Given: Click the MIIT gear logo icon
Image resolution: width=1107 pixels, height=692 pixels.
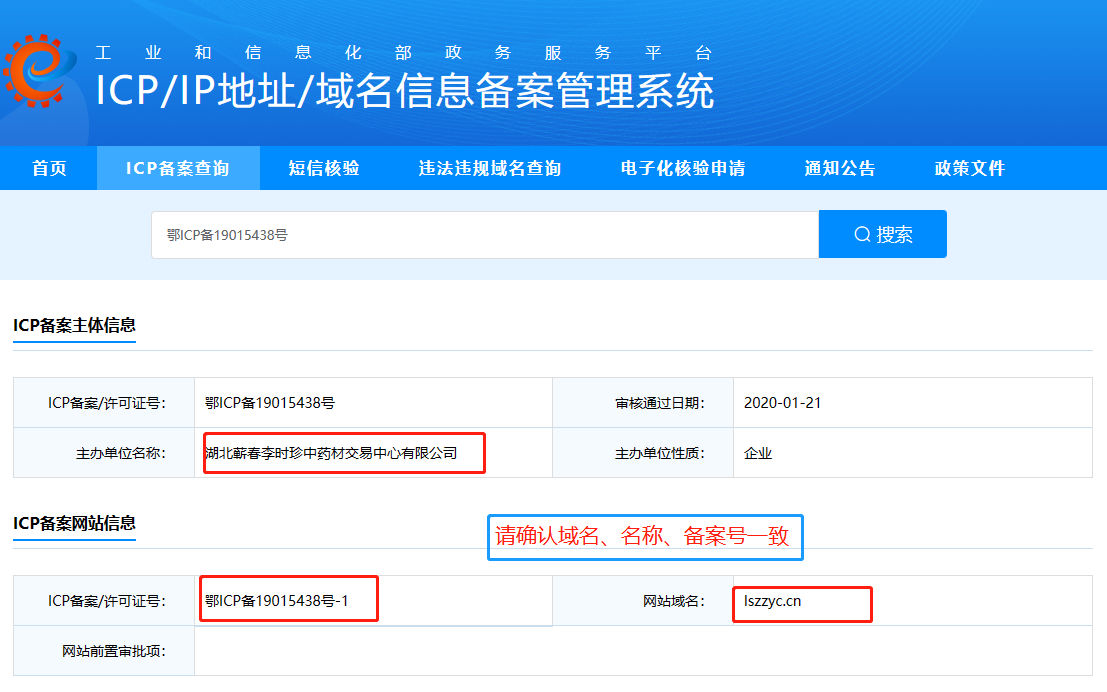Looking at the screenshot, I should click(40, 73).
